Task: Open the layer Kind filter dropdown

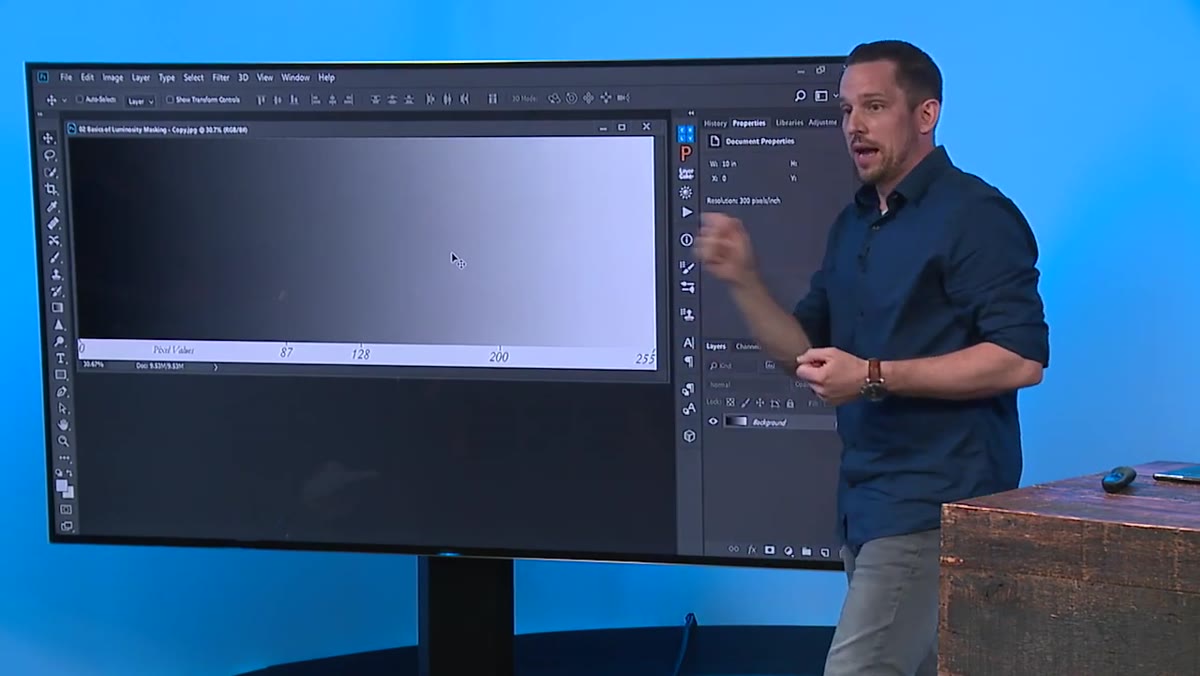Action: point(734,366)
